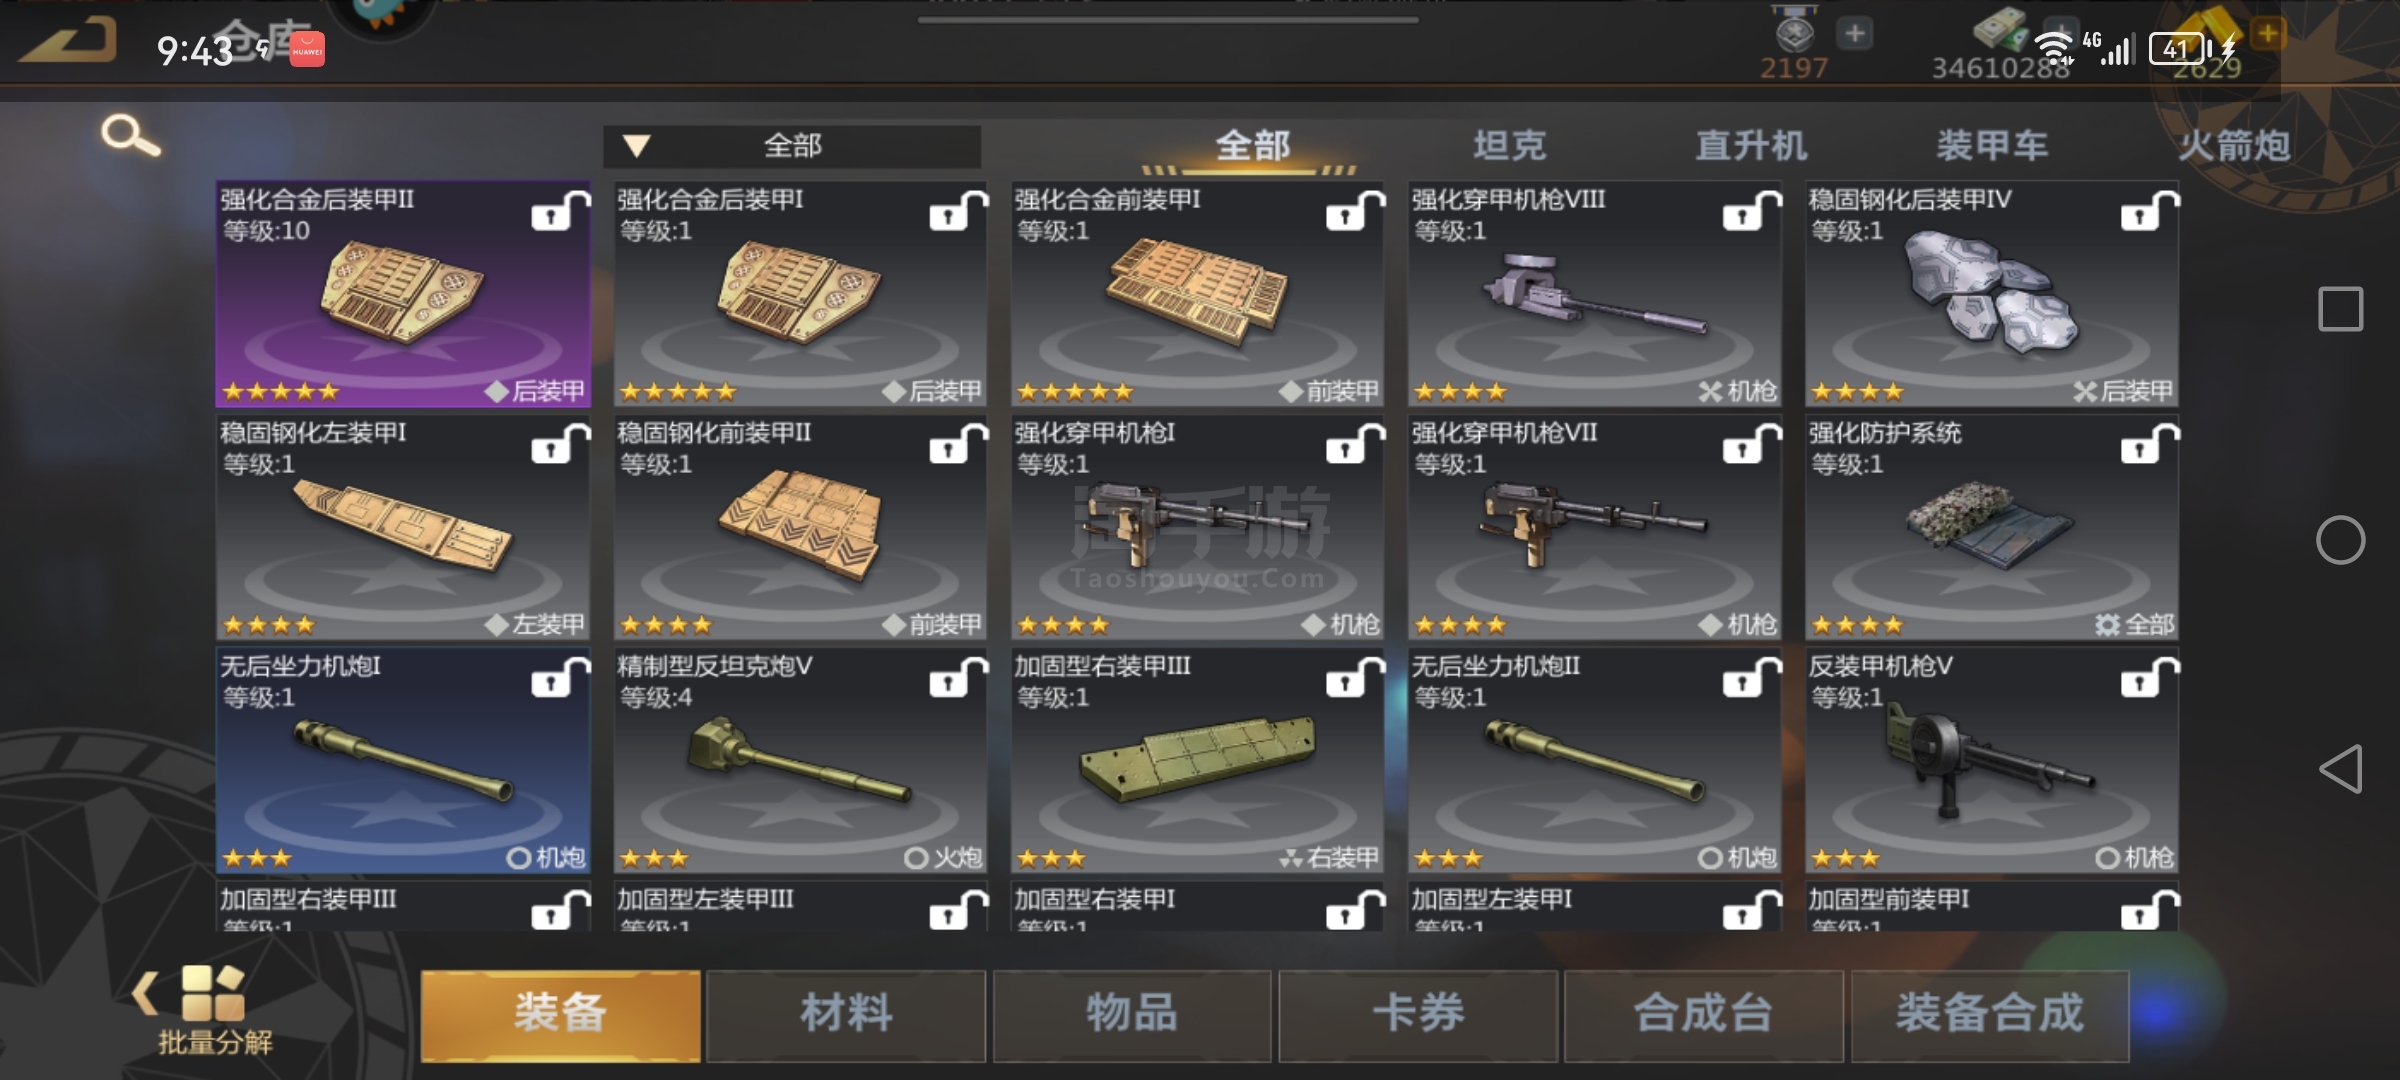Tap the batch decompose 批量分解 icon
The width and height of the screenshot is (2400, 1080).
tap(213, 1010)
